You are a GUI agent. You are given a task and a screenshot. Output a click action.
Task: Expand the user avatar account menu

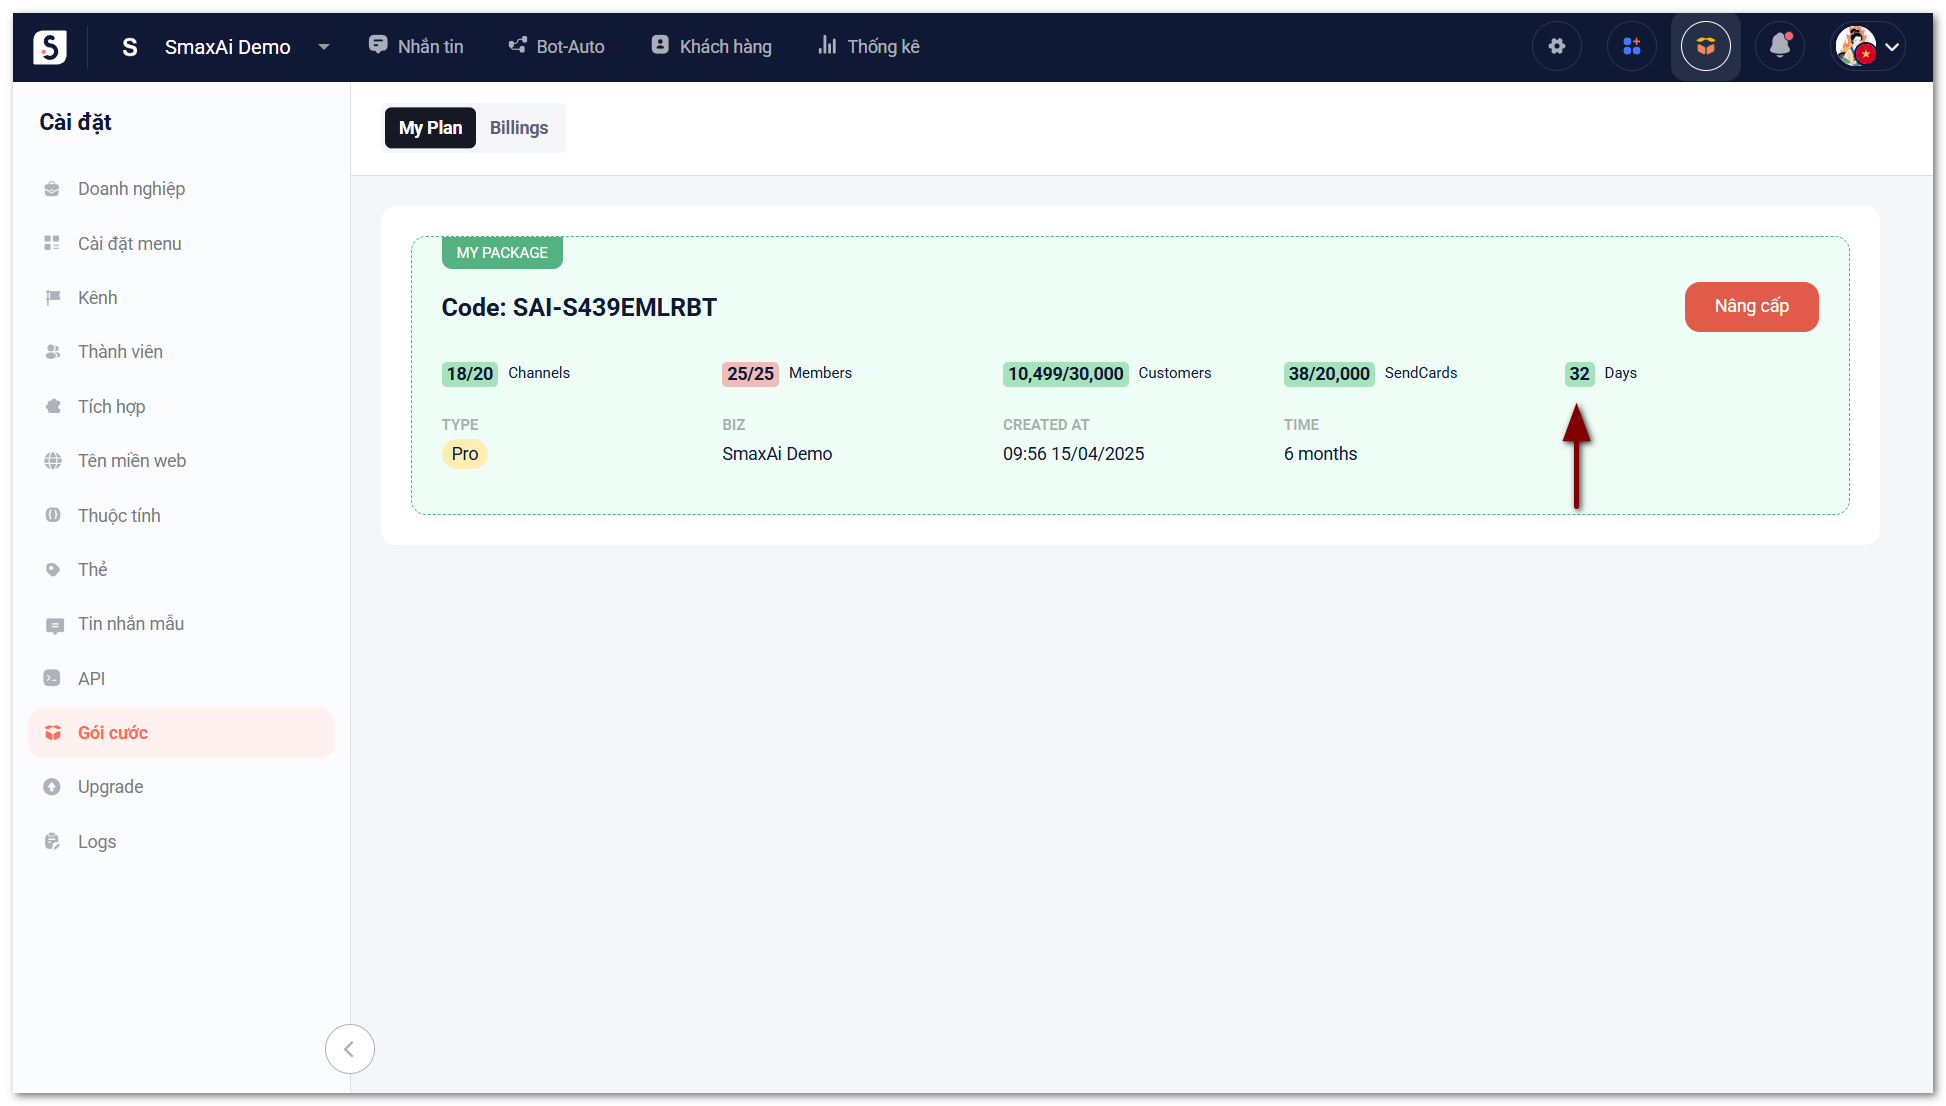click(1868, 46)
